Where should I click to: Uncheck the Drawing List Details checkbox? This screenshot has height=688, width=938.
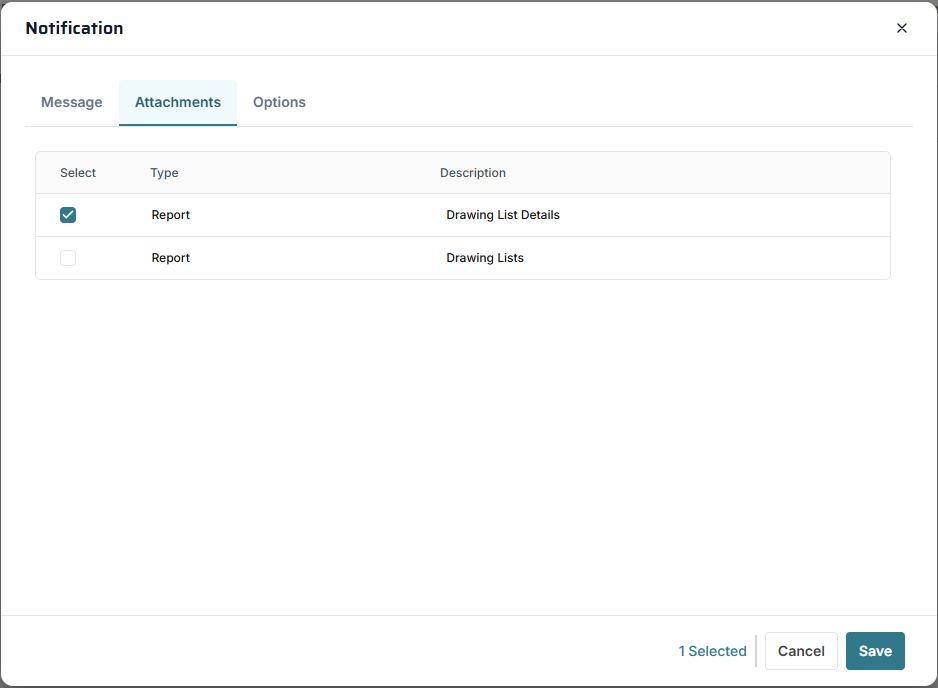(x=68, y=215)
